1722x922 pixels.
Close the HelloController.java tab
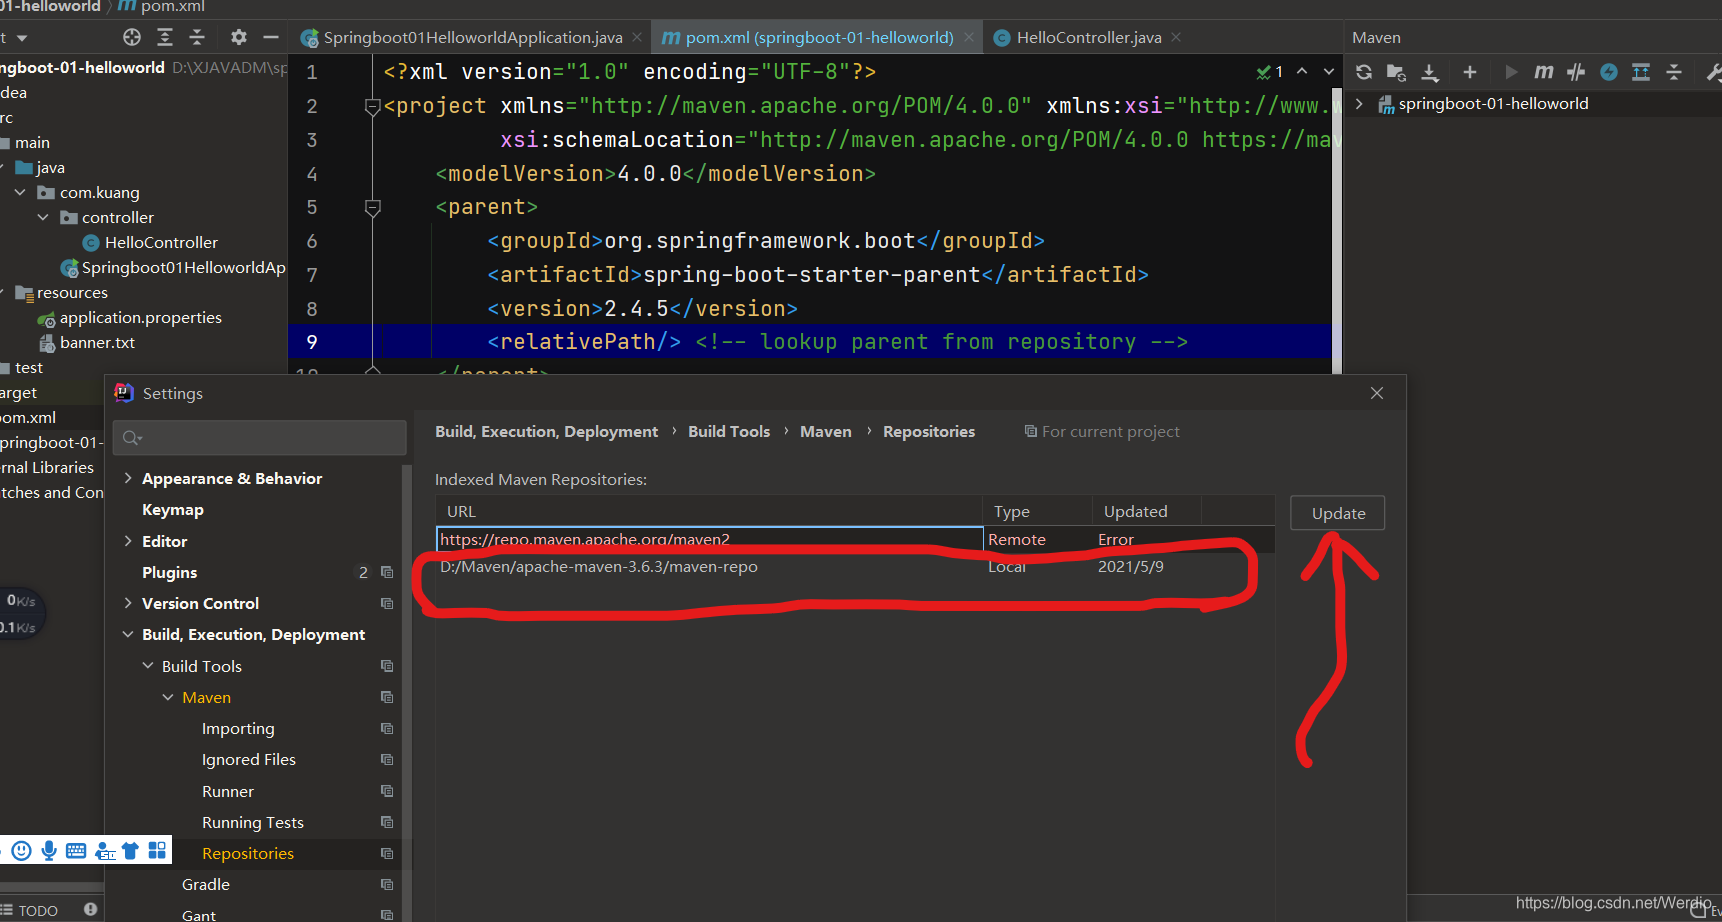tap(1176, 37)
